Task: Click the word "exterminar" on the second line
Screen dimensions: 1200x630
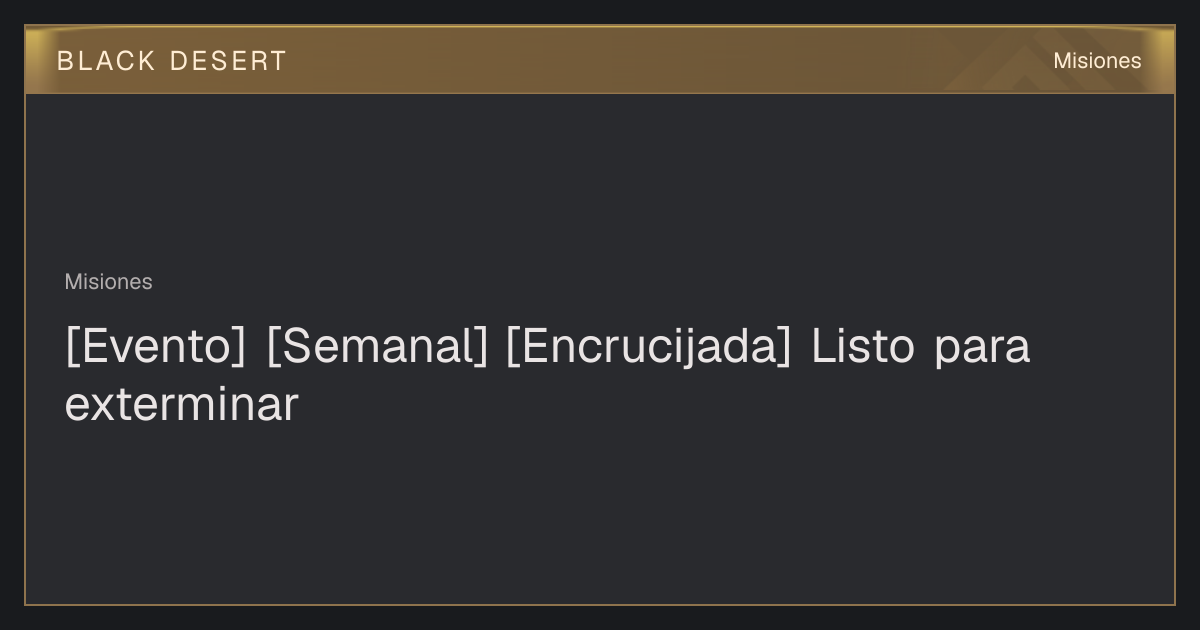Action: (182, 405)
